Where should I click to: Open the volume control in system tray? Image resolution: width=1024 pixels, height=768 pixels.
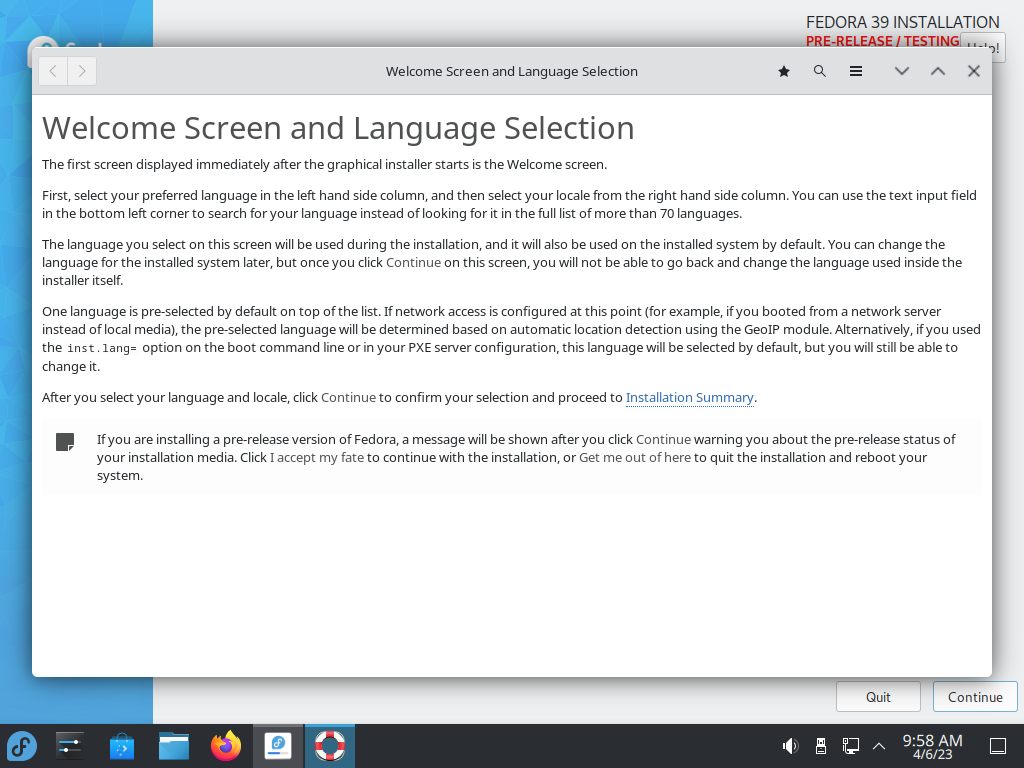click(790, 746)
